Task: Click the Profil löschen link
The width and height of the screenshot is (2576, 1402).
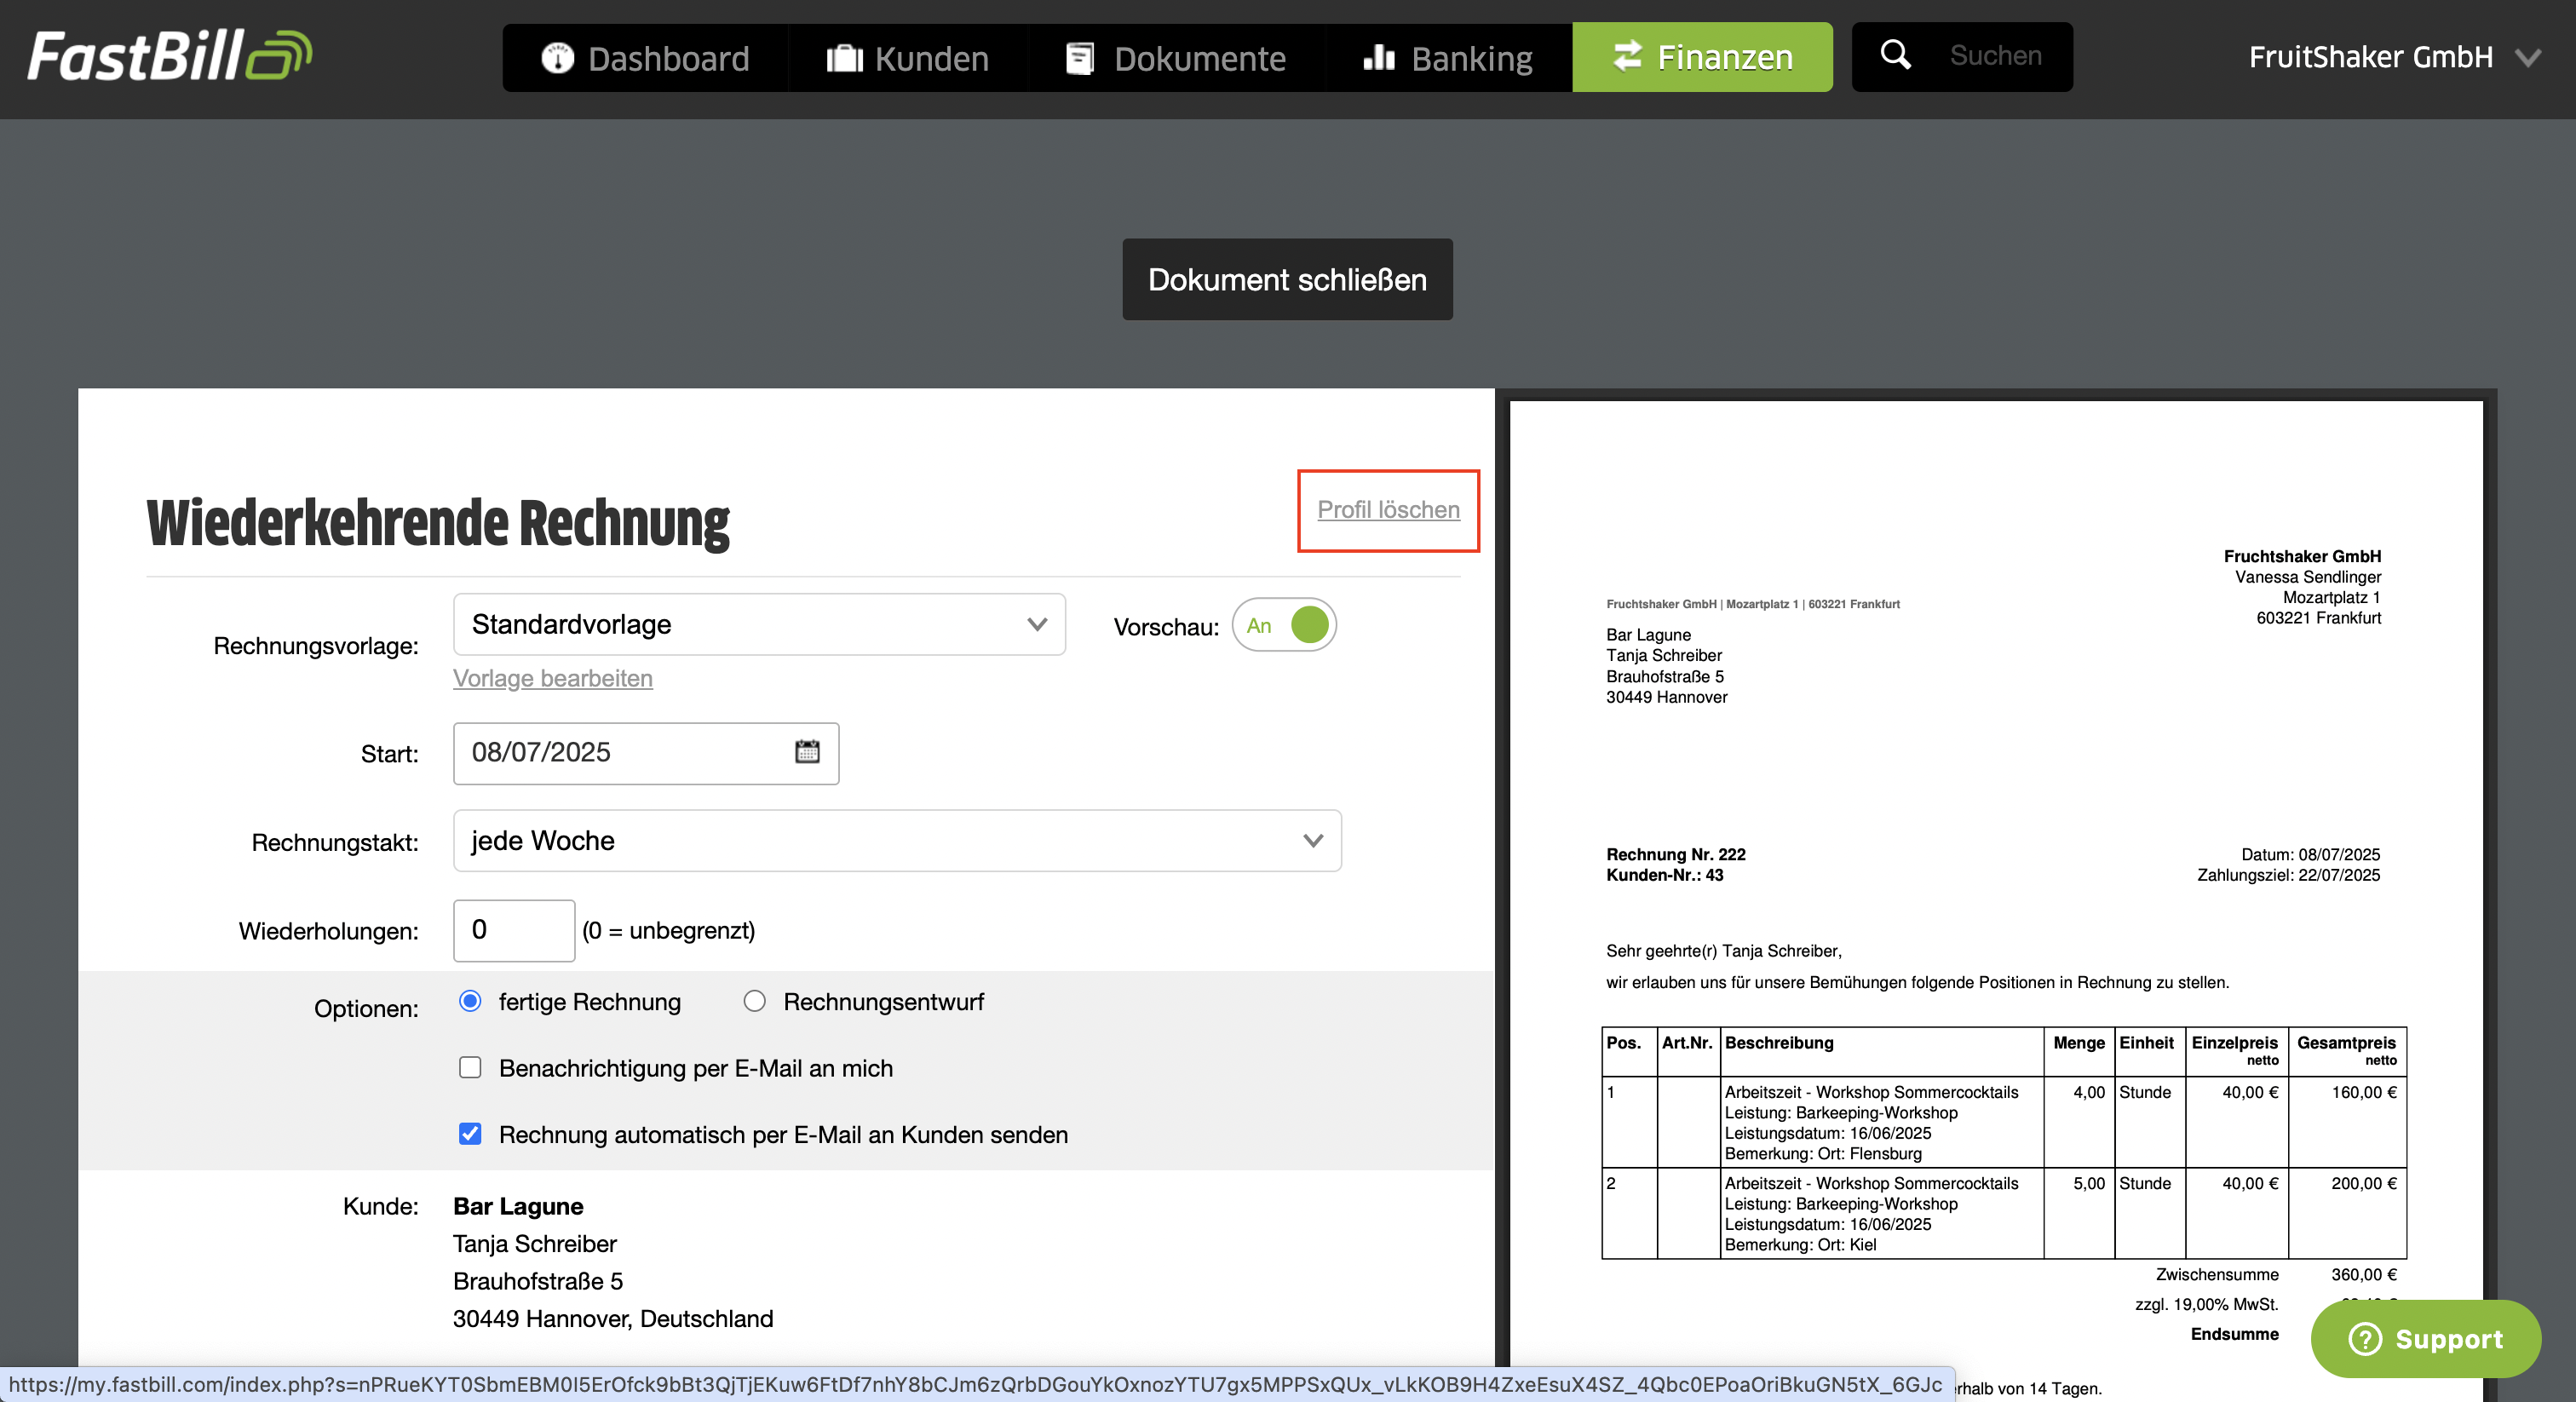Action: (1388, 510)
